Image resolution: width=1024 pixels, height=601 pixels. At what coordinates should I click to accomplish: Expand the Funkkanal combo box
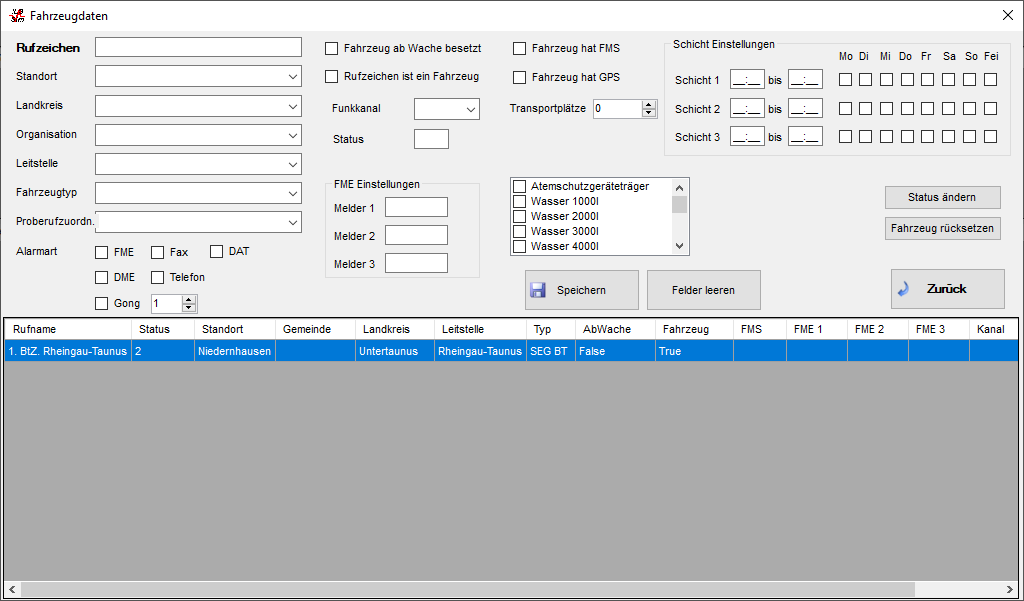[x=447, y=109]
